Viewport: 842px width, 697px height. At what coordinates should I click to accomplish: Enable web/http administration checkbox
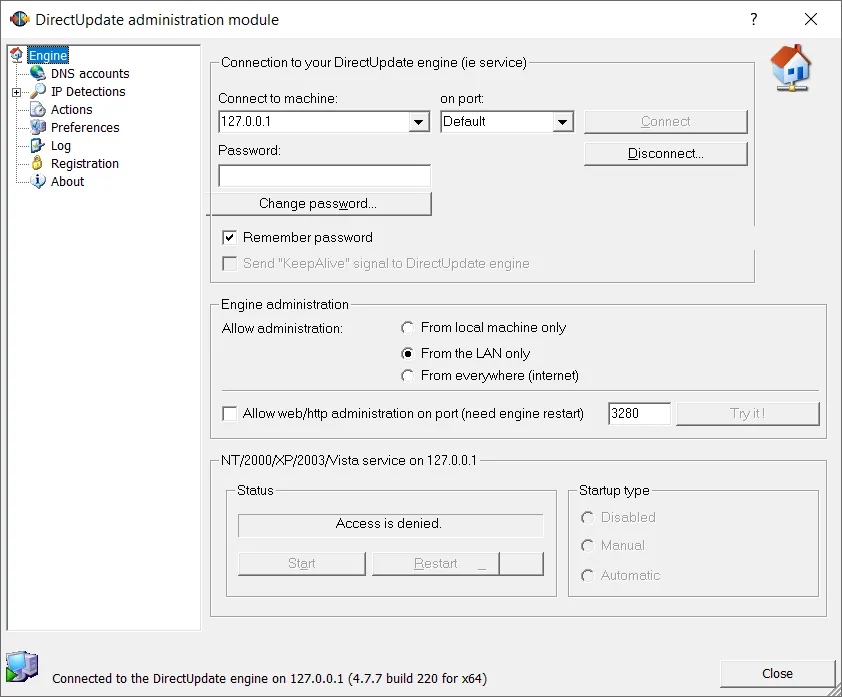tap(229, 413)
